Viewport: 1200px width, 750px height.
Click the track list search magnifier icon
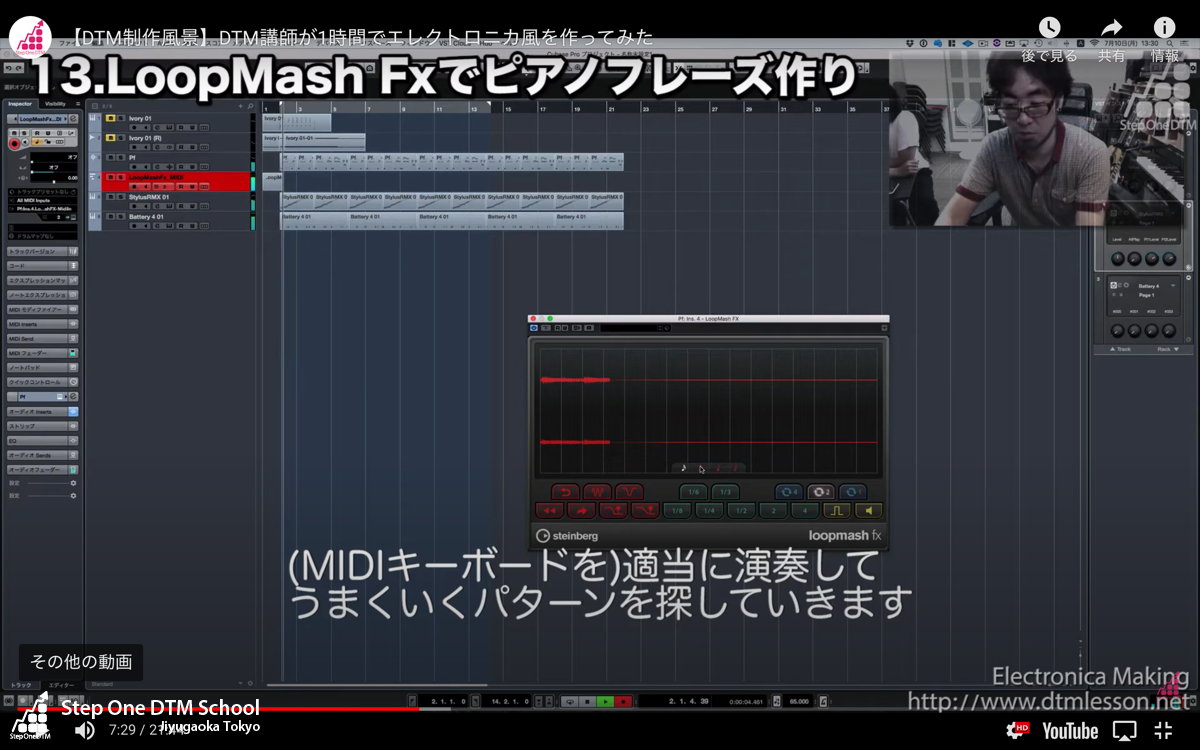(x=250, y=106)
